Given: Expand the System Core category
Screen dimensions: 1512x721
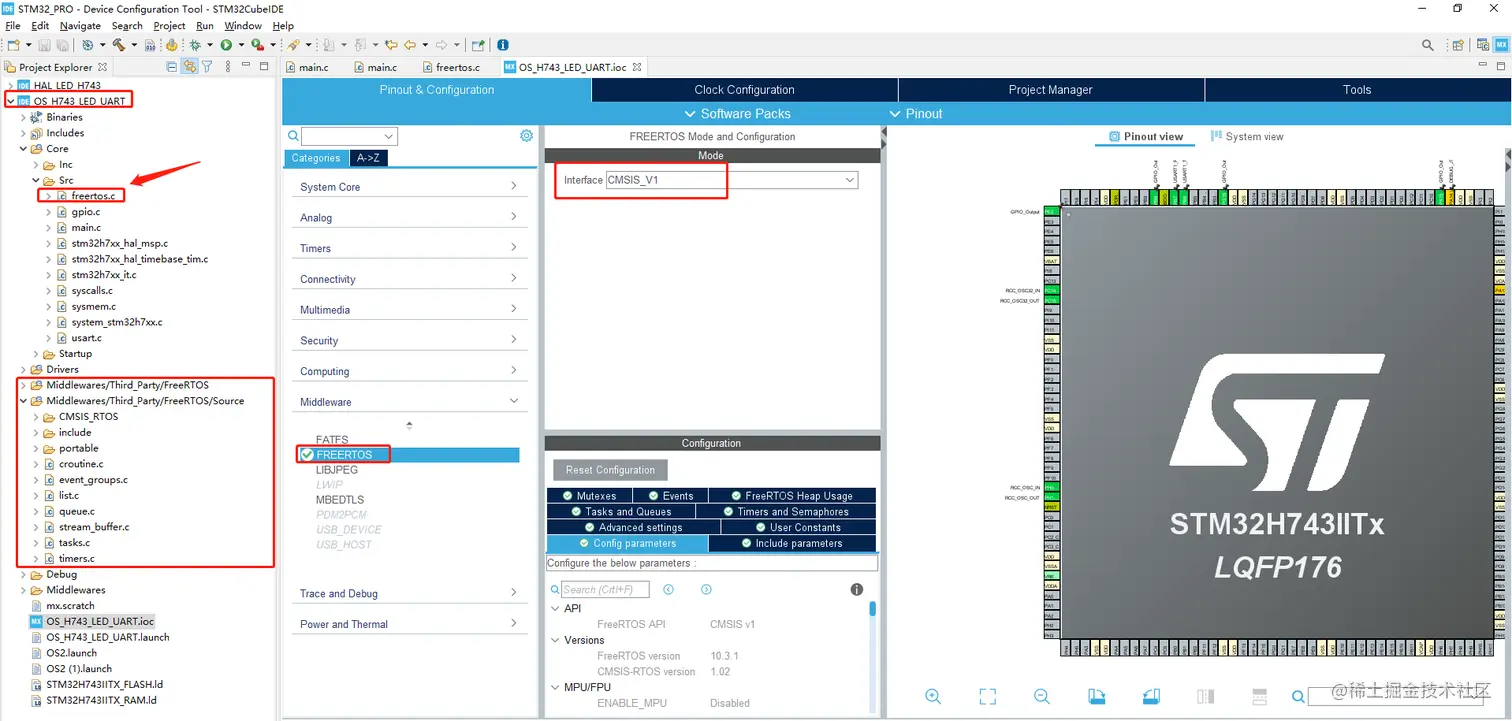Looking at the screenshot, I should click(x=408, y=187).
